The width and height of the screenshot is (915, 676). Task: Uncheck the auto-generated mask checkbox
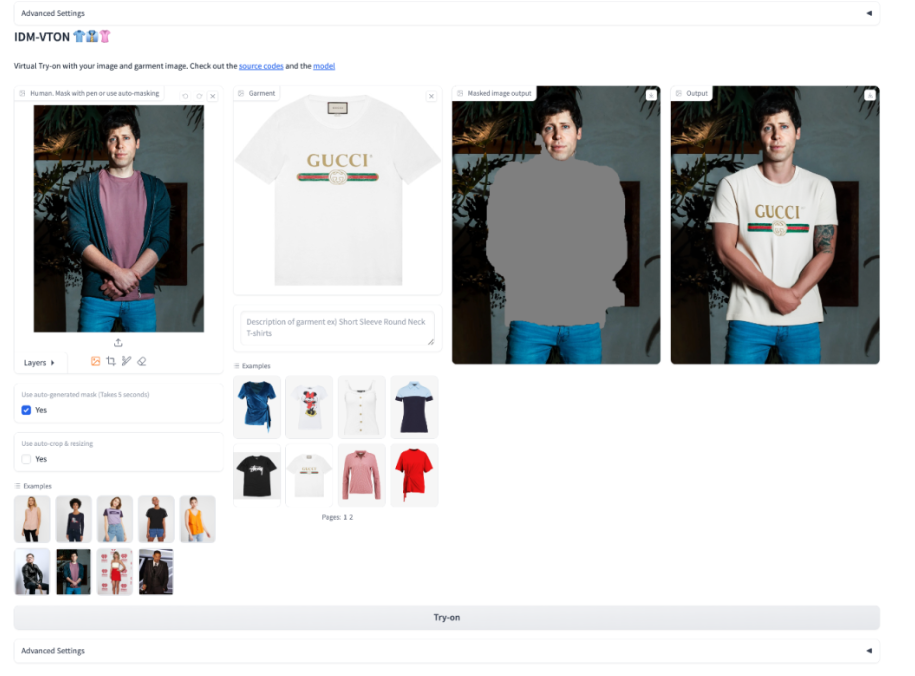click(26, 410)
